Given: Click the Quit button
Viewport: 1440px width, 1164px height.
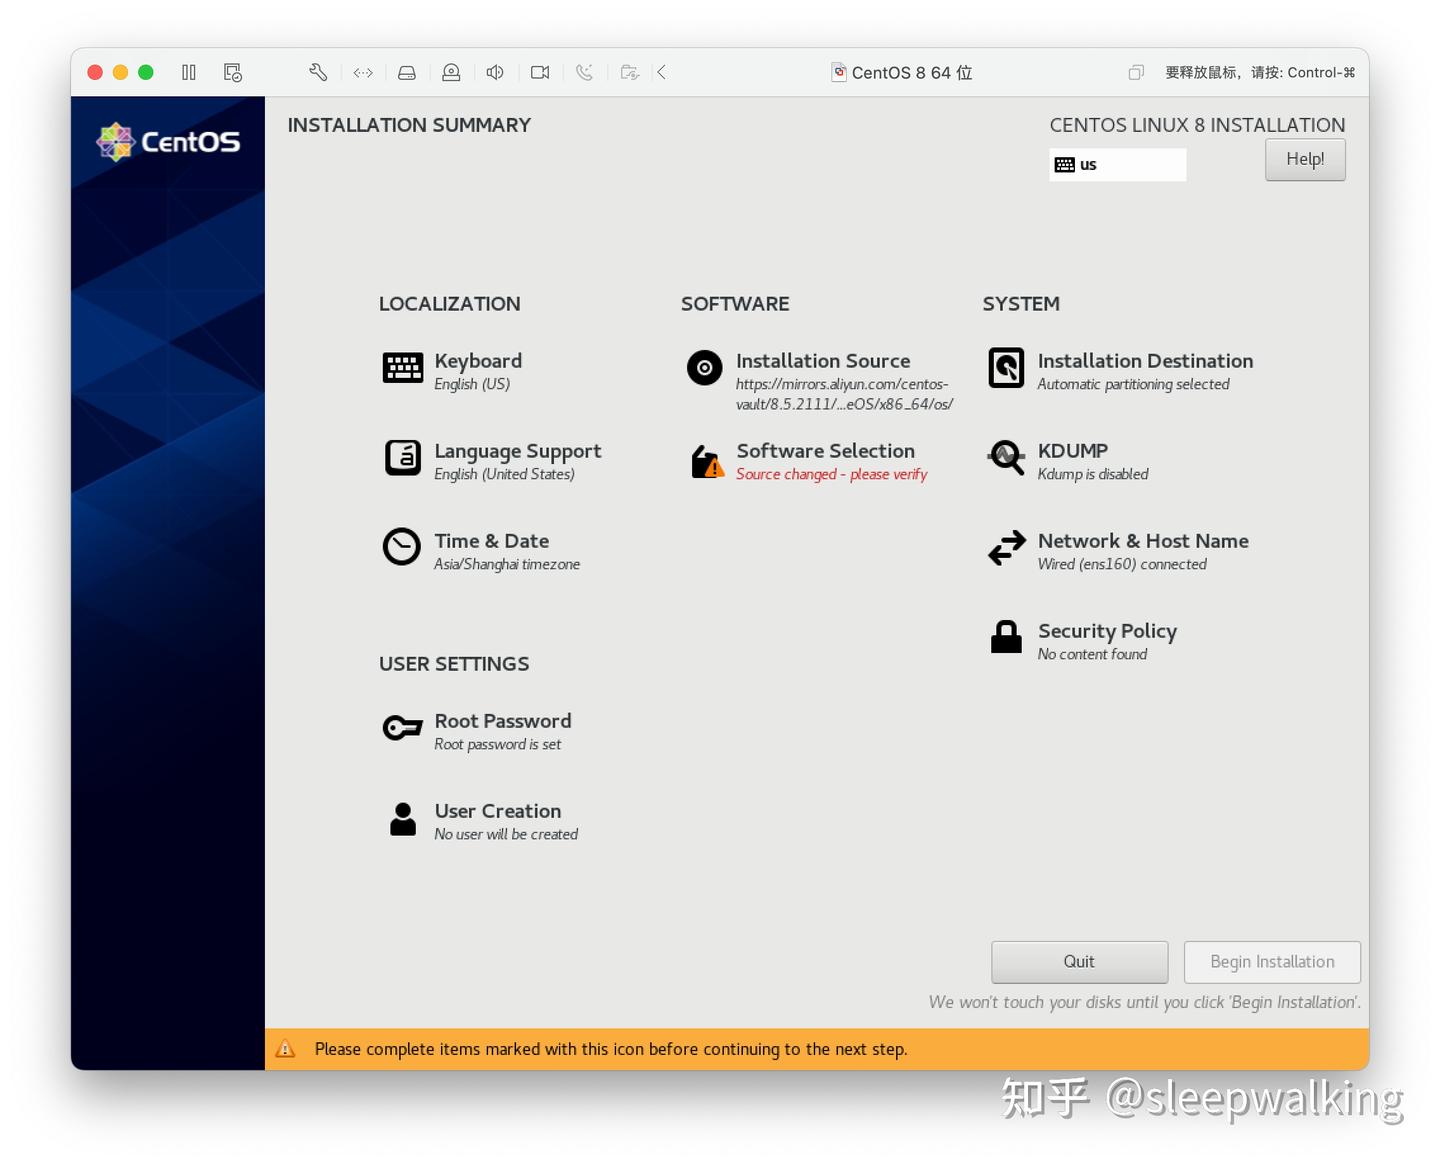Looking at the screenshot, I should 1079,961.
